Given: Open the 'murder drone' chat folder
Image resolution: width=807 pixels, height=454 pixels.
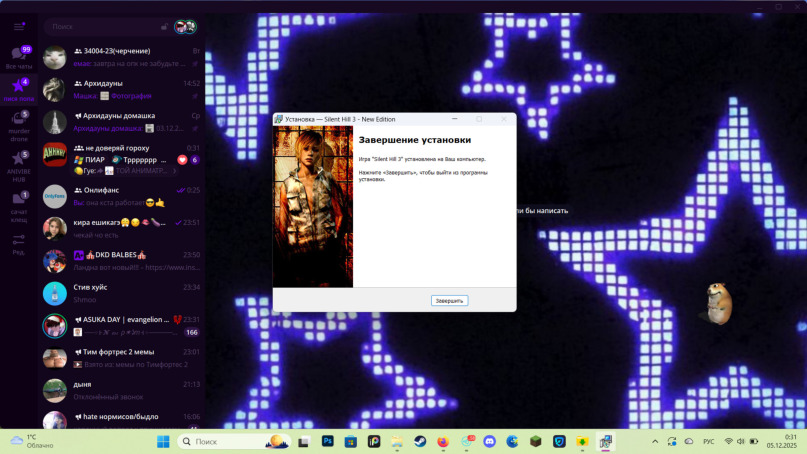Looking at the screenshot, I should point(19,126).
